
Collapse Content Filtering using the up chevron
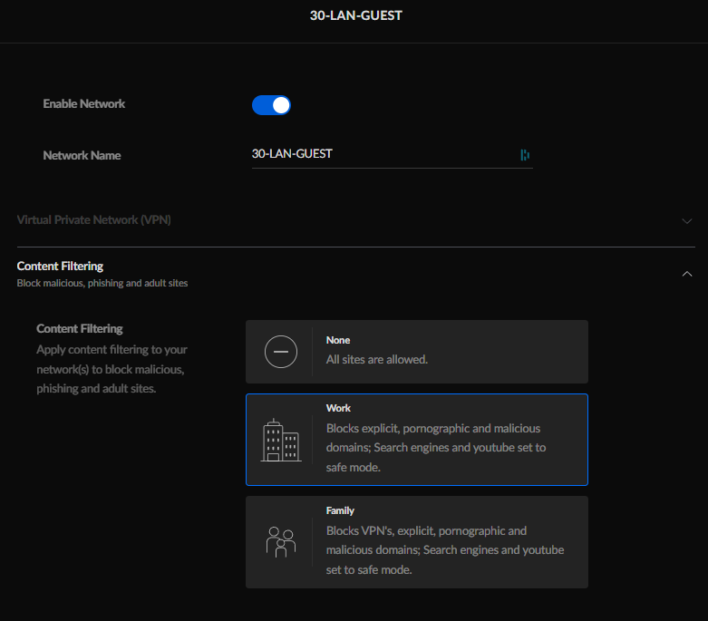686,273
